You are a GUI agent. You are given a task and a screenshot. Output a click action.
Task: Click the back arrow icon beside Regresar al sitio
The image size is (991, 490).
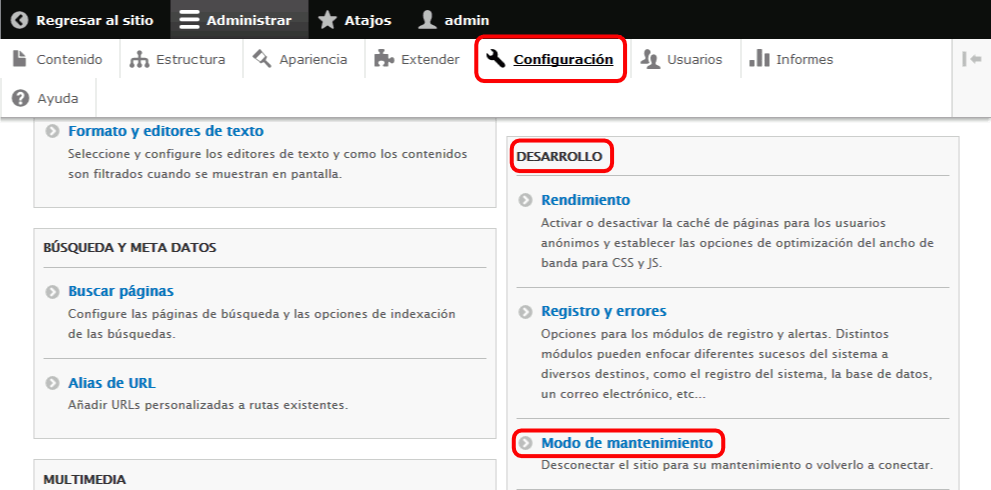point(20,20)
